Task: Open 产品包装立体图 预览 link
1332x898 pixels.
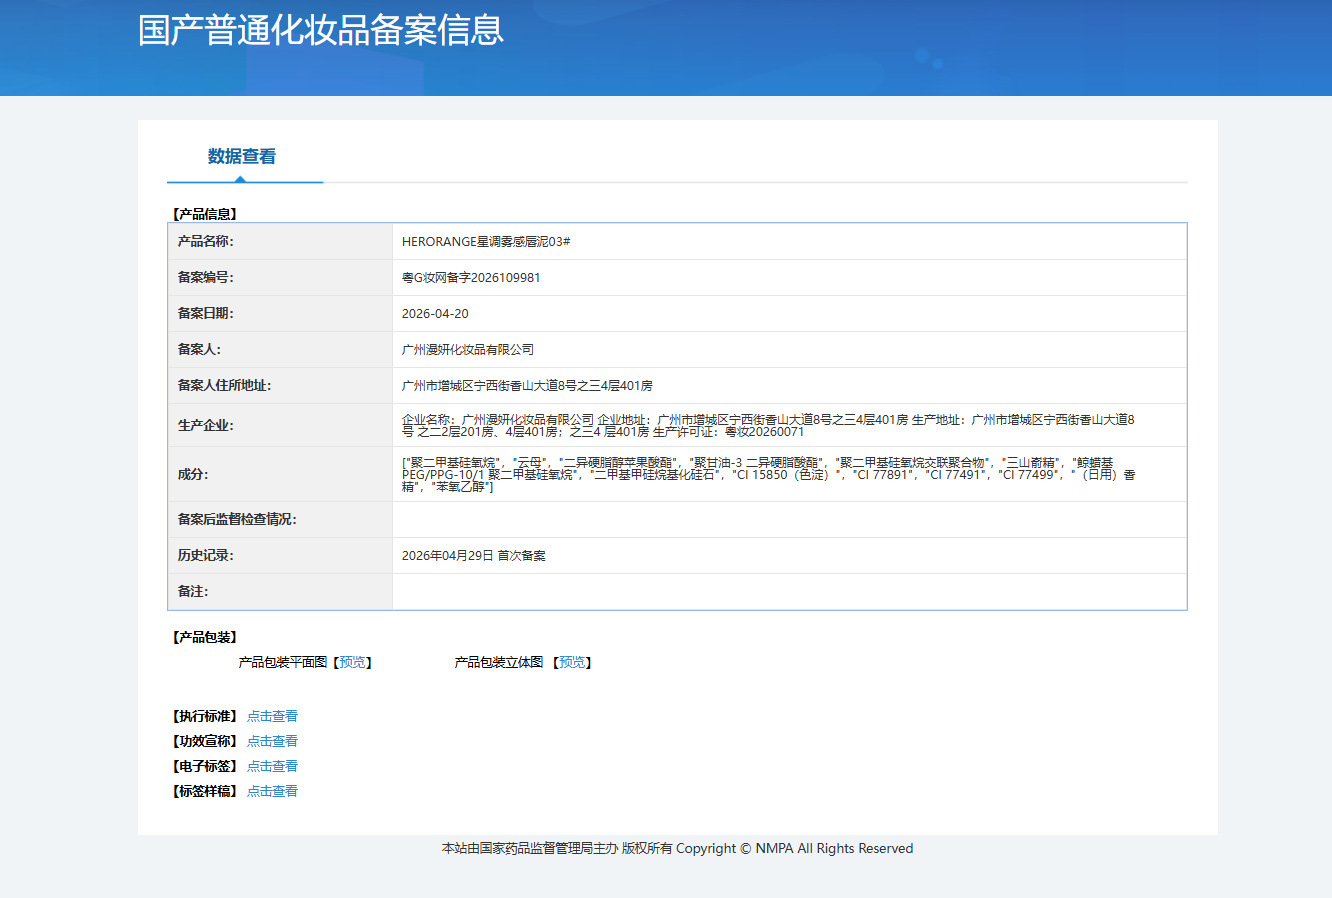Action: [572, 662]
